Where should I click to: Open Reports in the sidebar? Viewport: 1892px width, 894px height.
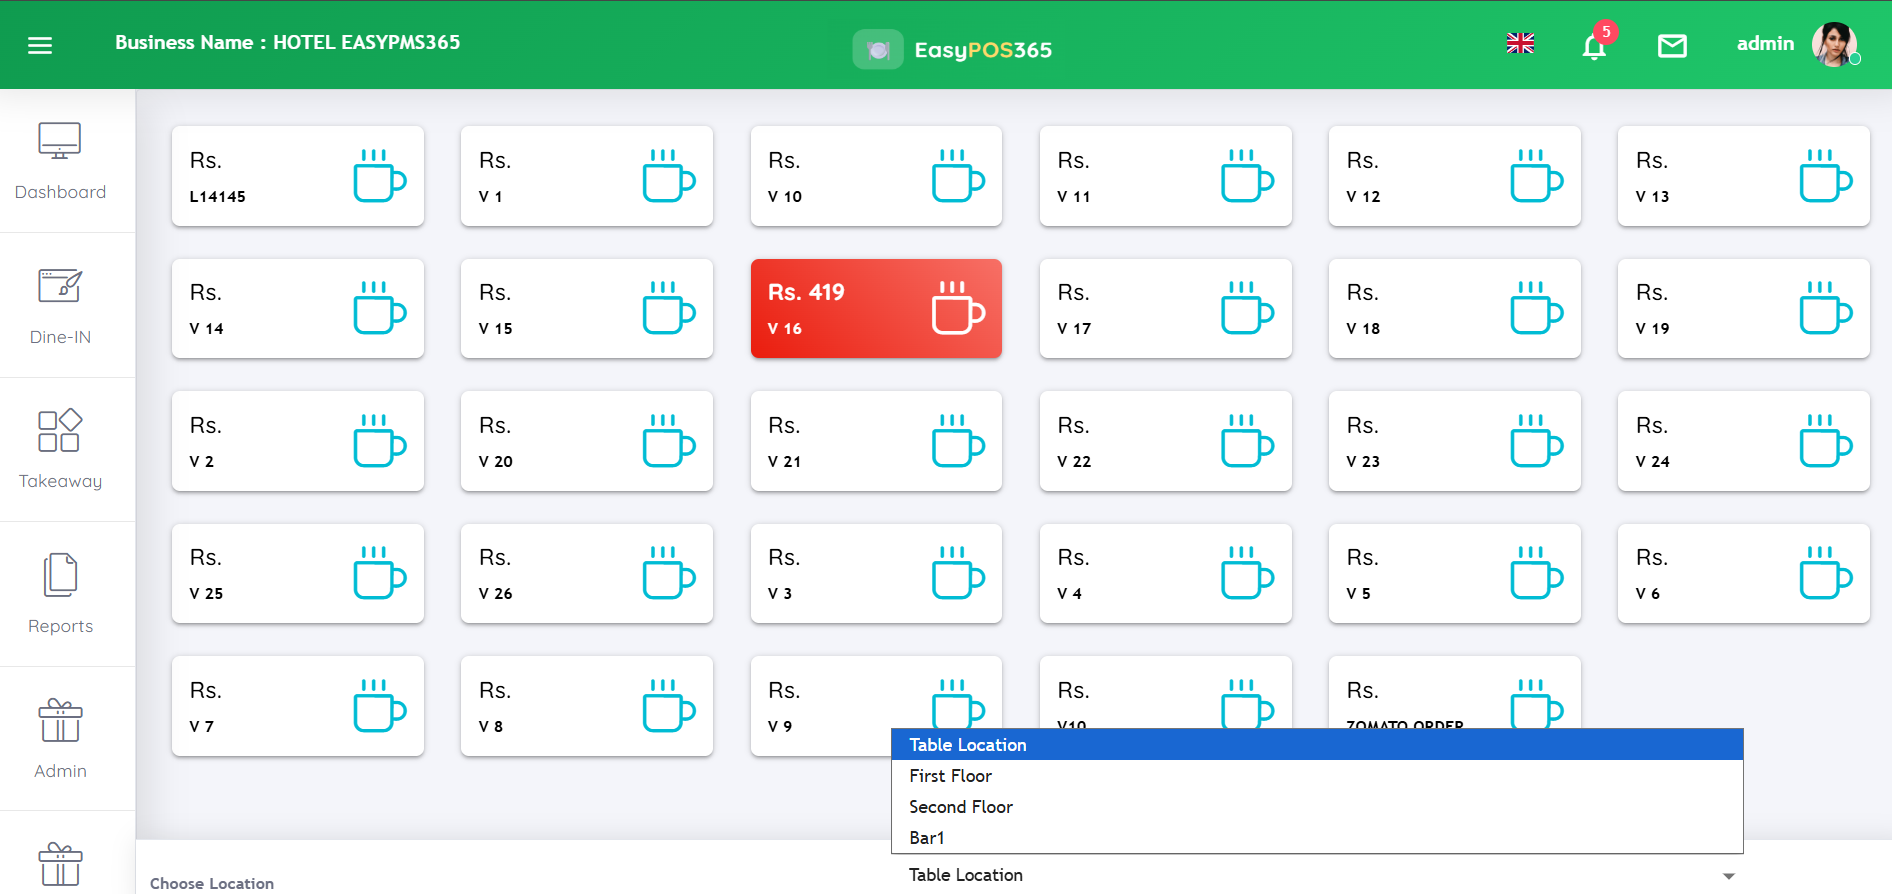[x=60, y=596]
